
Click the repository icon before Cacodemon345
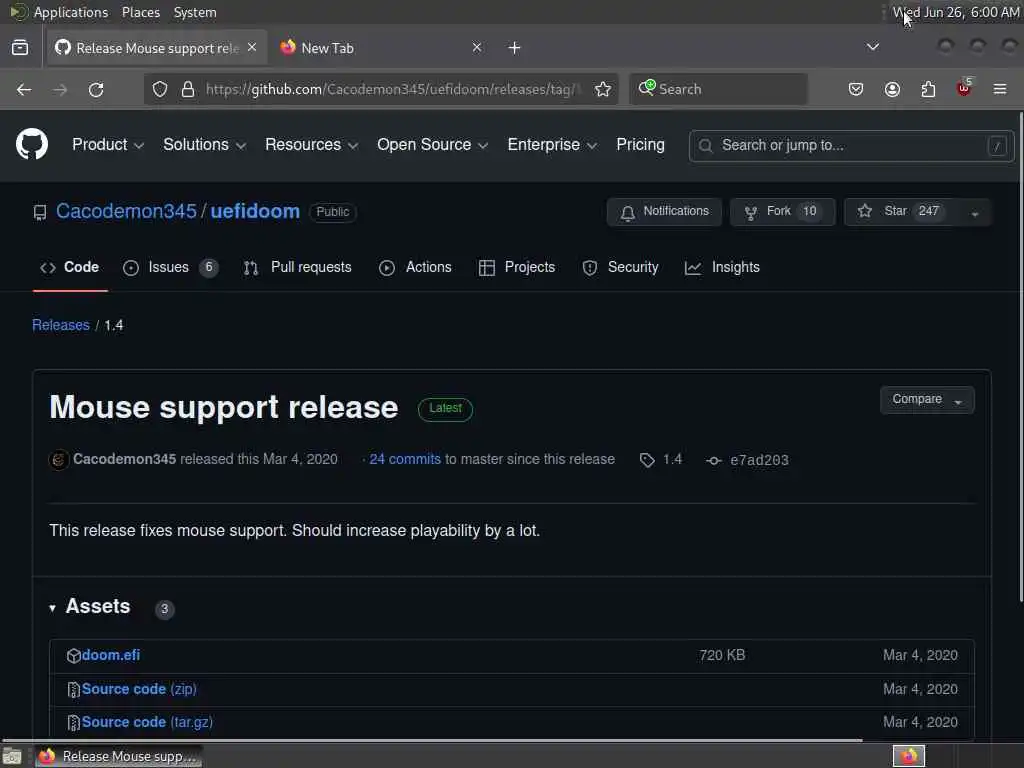coord(40,212)
